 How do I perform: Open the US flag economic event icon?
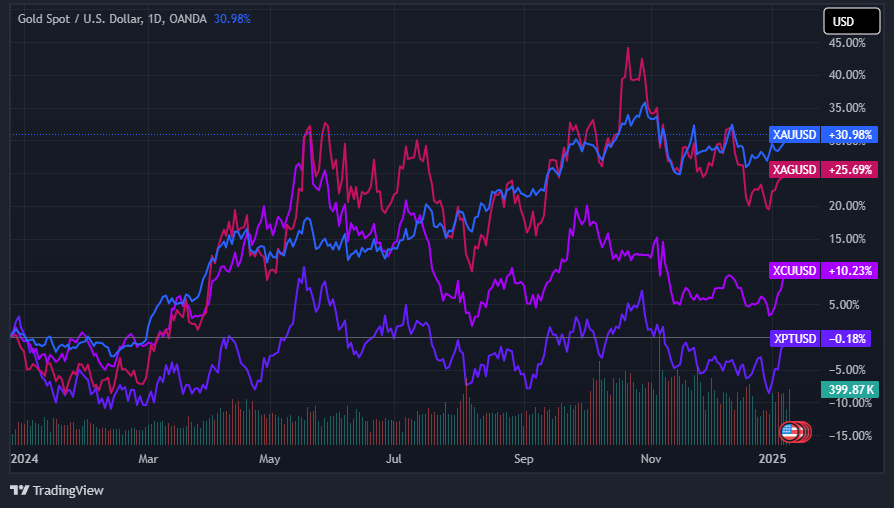(790, 432)
